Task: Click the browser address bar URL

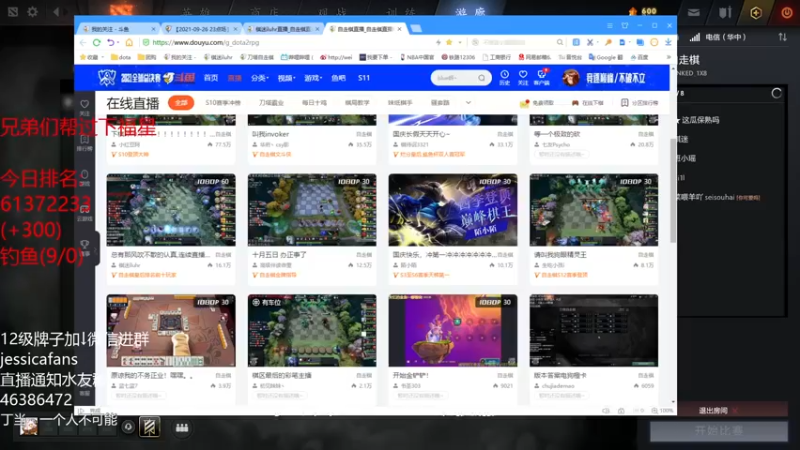Action: (206, 42)
